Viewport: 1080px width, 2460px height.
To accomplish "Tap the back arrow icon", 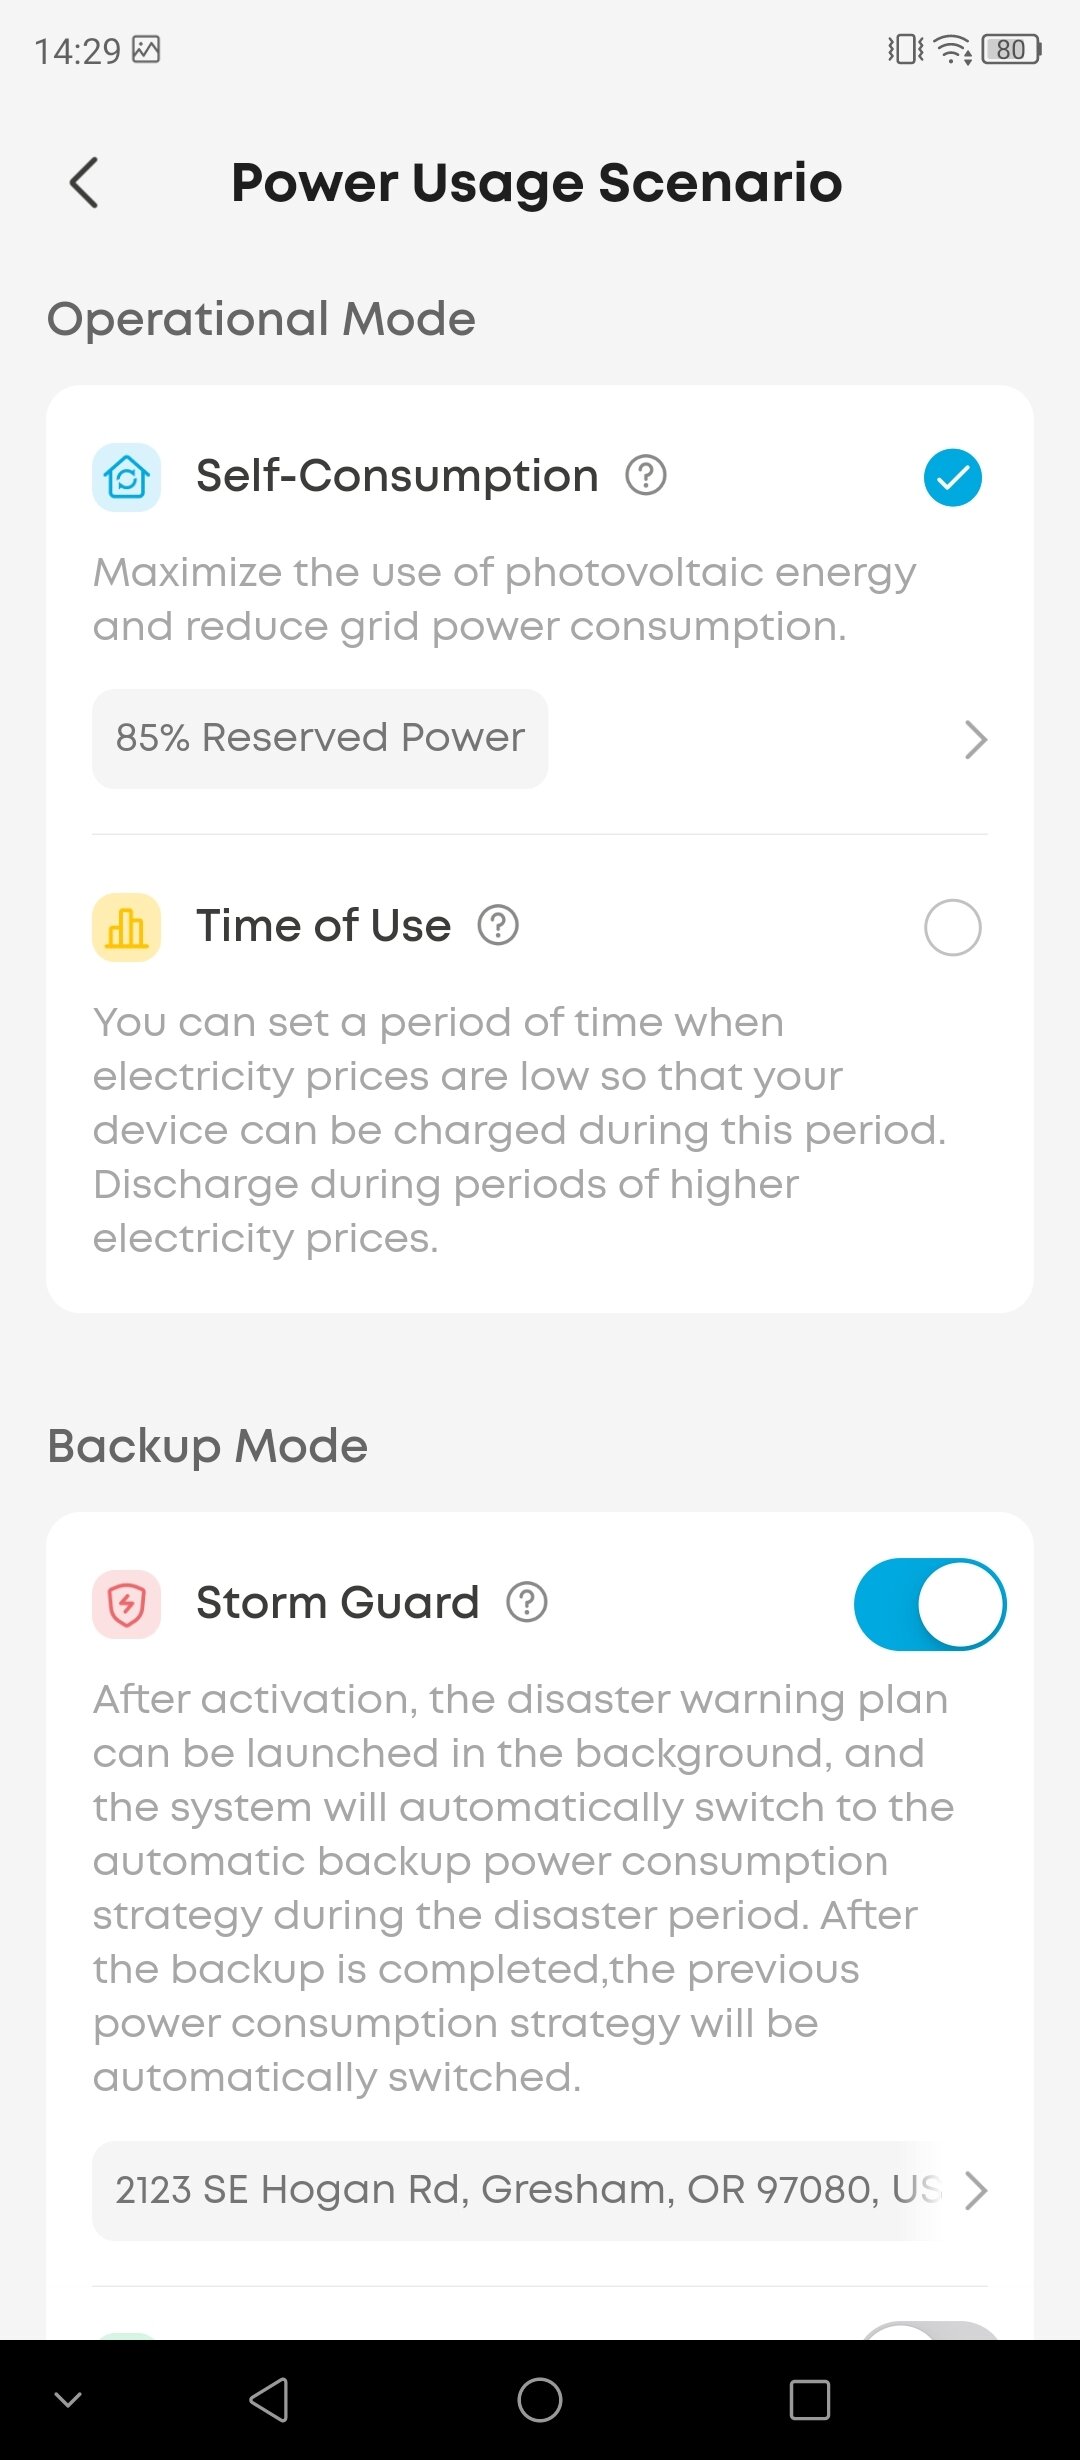I will pos(85,183).
